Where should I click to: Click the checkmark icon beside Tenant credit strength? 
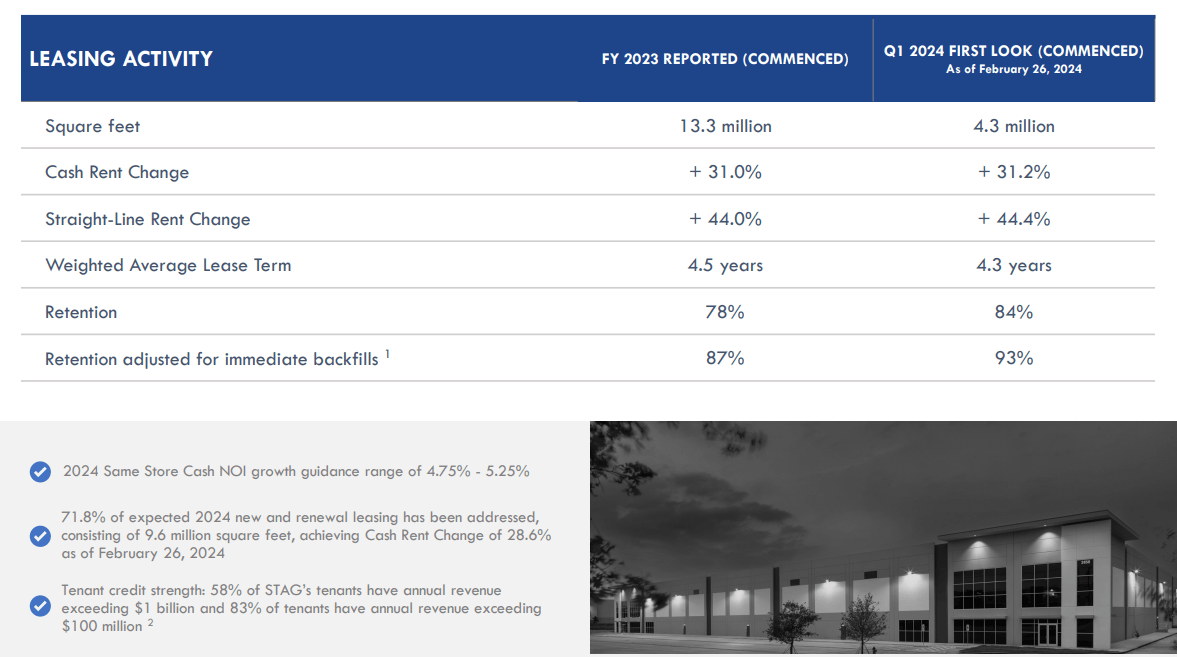coord(41,606)
